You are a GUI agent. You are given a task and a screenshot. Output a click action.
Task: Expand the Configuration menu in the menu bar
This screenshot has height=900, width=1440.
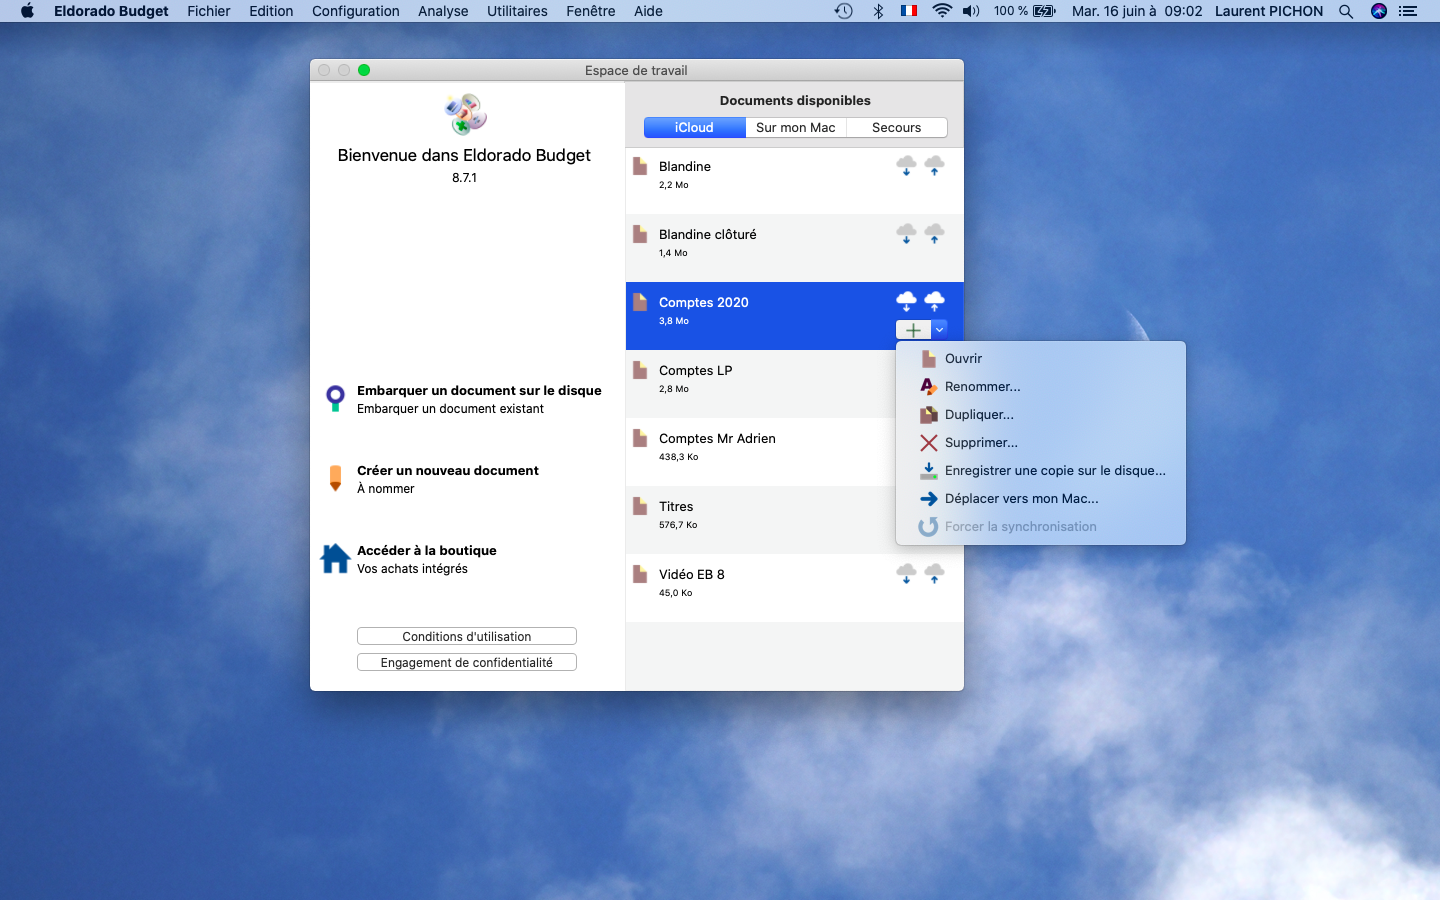(356, 11)
